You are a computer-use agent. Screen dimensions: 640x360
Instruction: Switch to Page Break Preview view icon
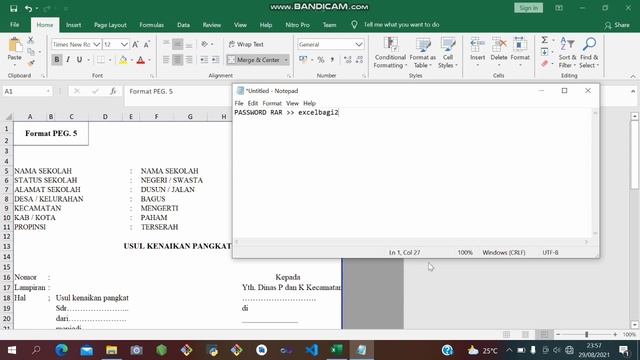(x=544, y=334)
